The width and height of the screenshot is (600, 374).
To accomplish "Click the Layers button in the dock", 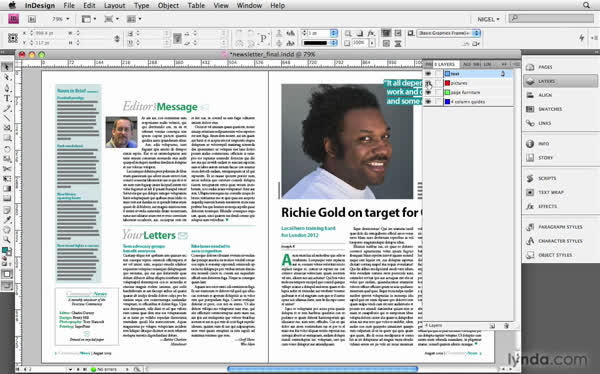I will pos(561,81).
